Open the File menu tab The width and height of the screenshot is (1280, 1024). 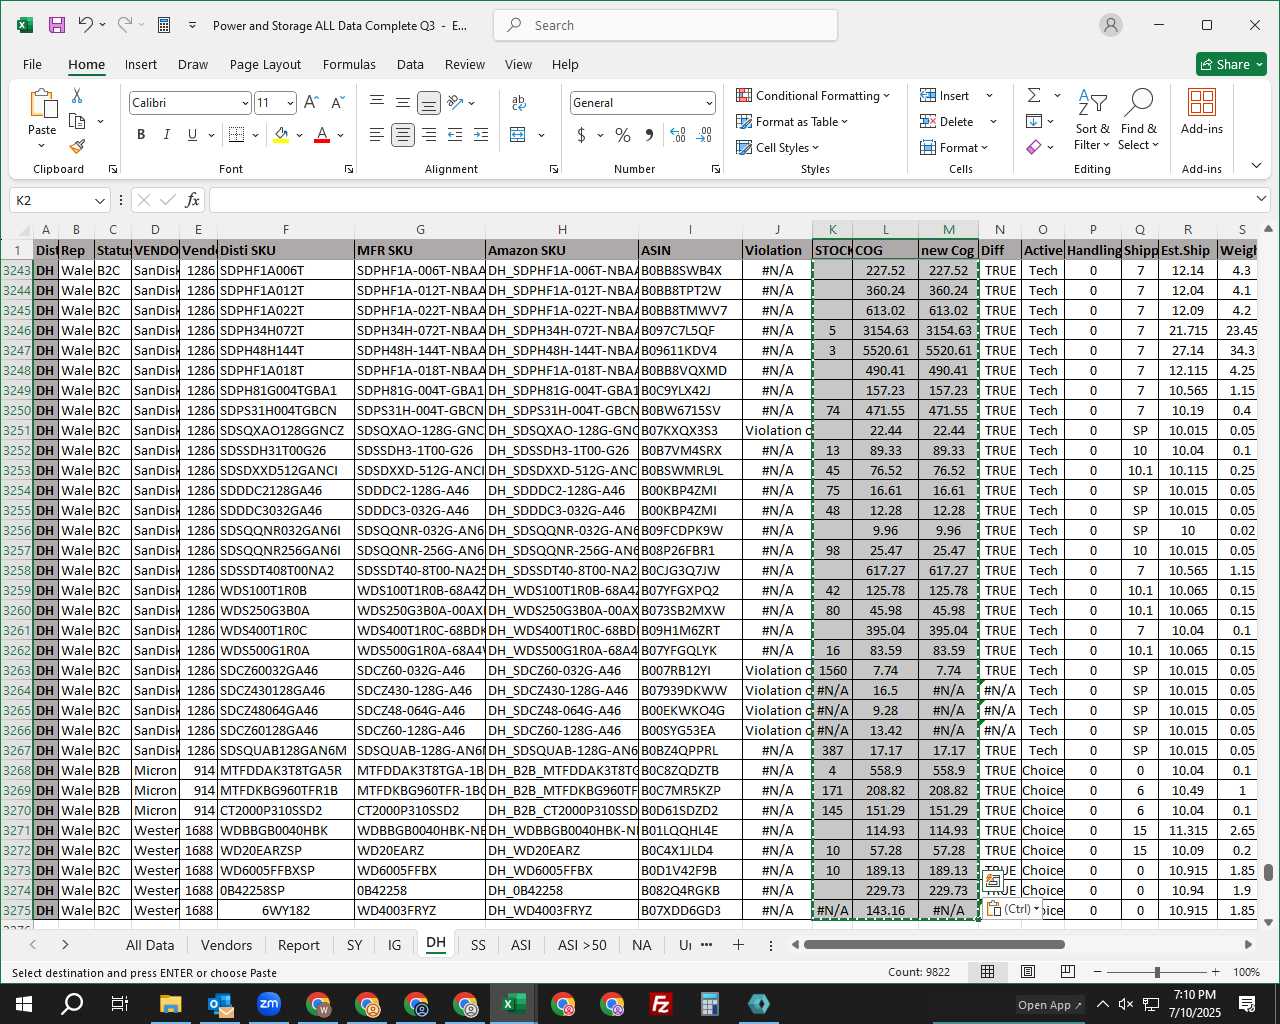coord(32,64)
